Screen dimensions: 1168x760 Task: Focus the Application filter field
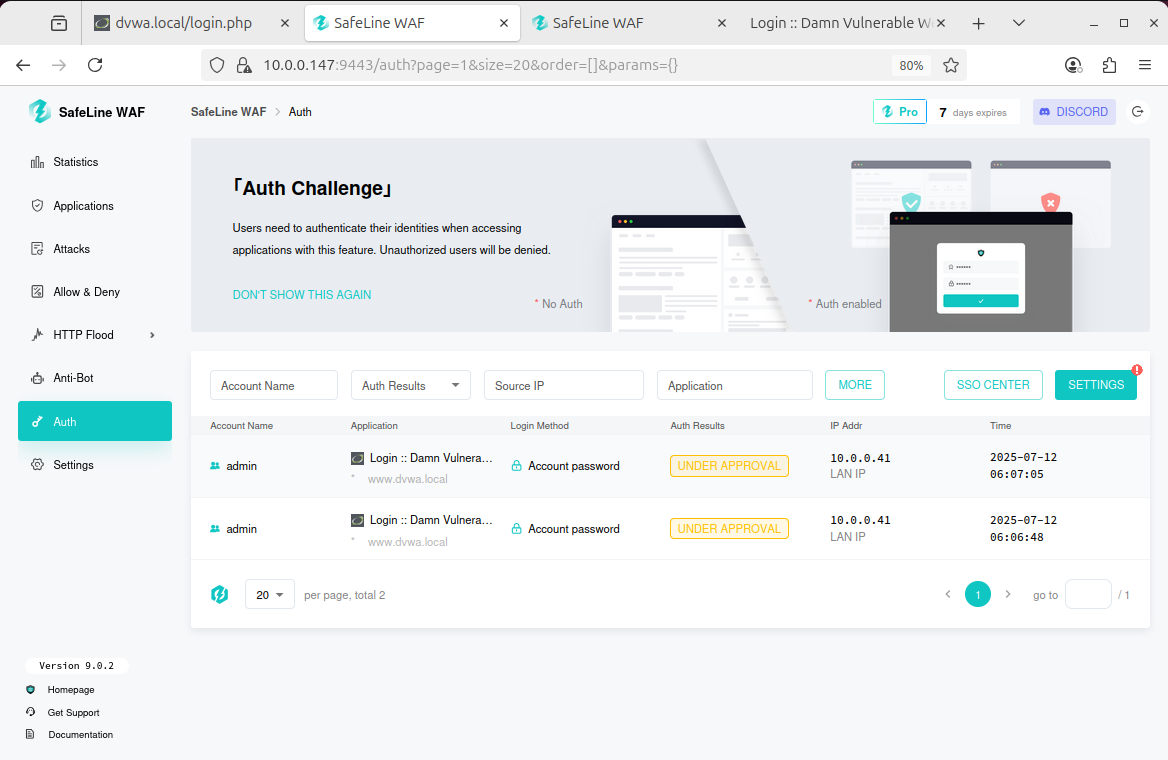(x=734, y=385)
